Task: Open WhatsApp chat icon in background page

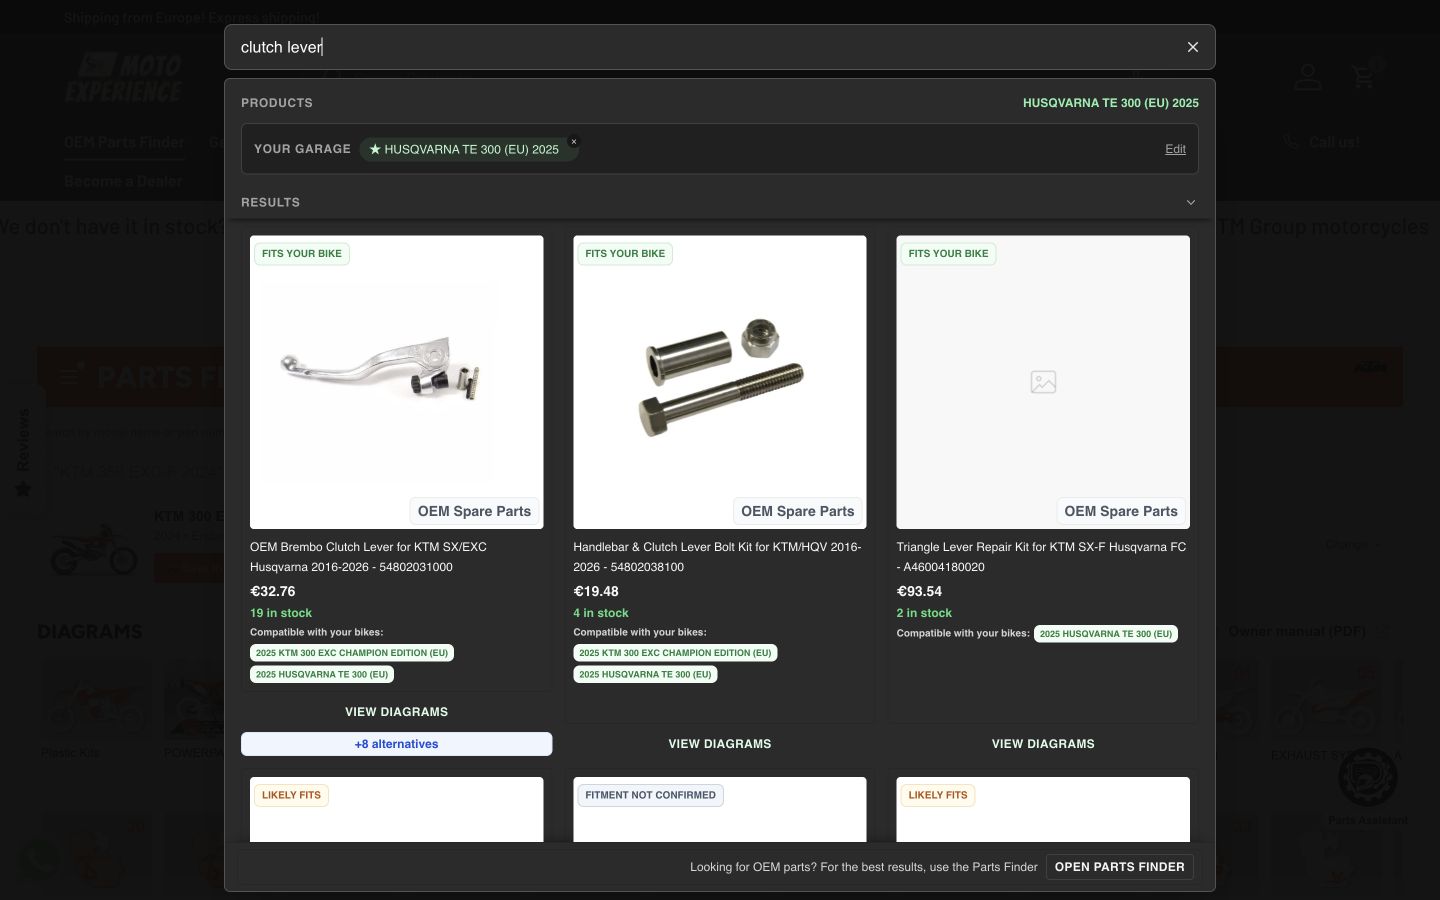Action: click(38, 858)
